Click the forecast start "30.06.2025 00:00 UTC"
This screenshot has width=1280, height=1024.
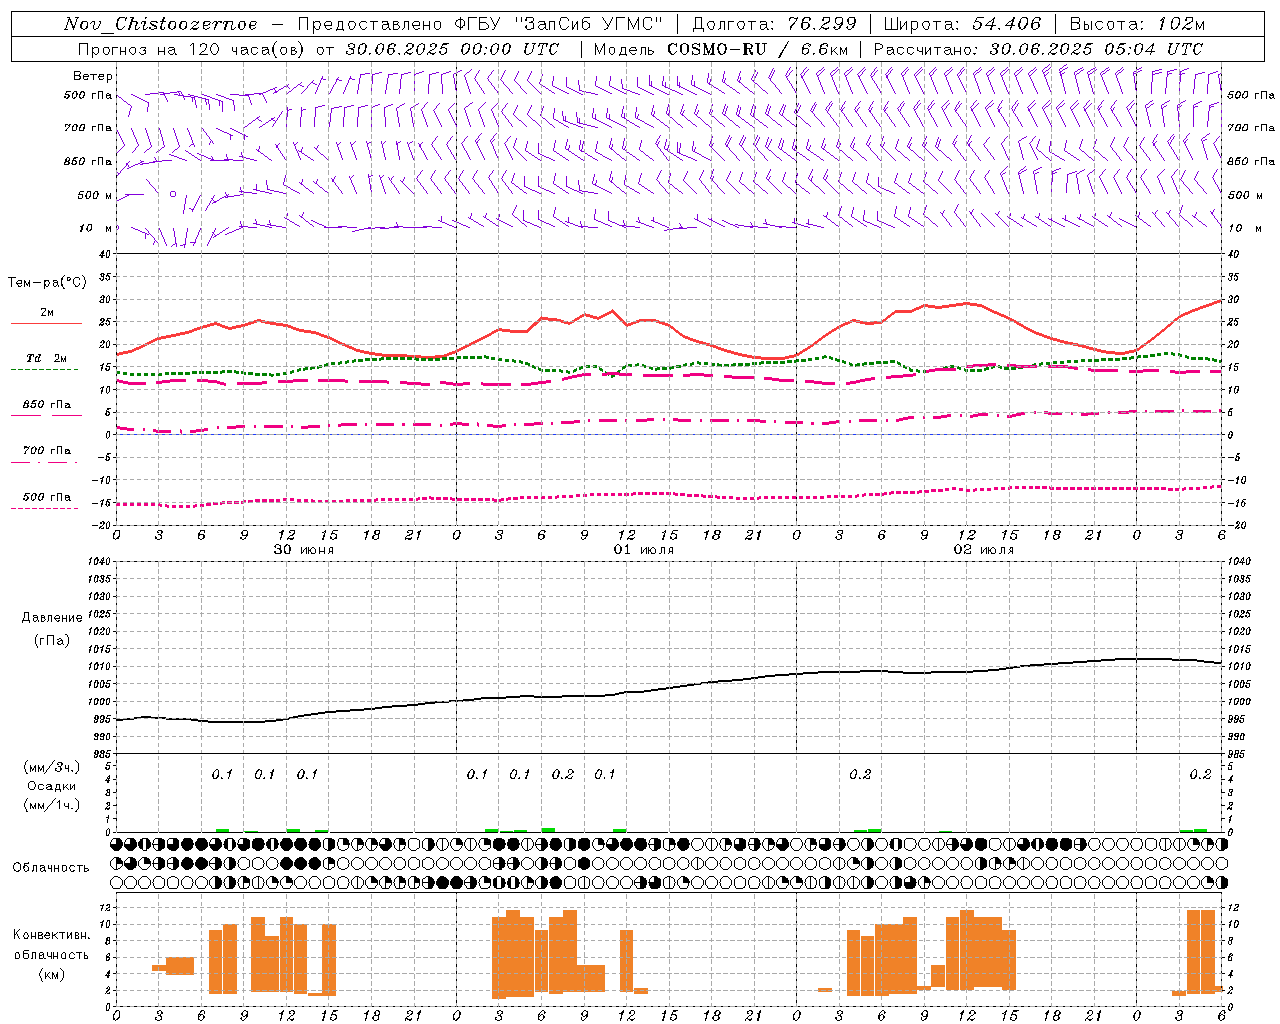[x=452, y=49]
